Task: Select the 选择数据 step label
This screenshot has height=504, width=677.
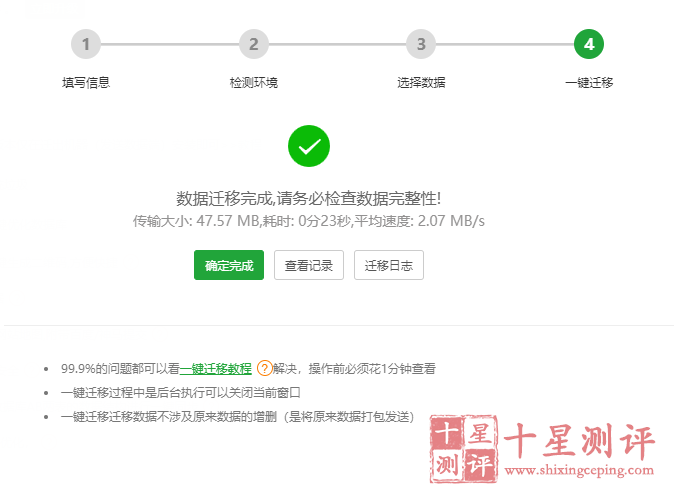Action: click(421, 82)
